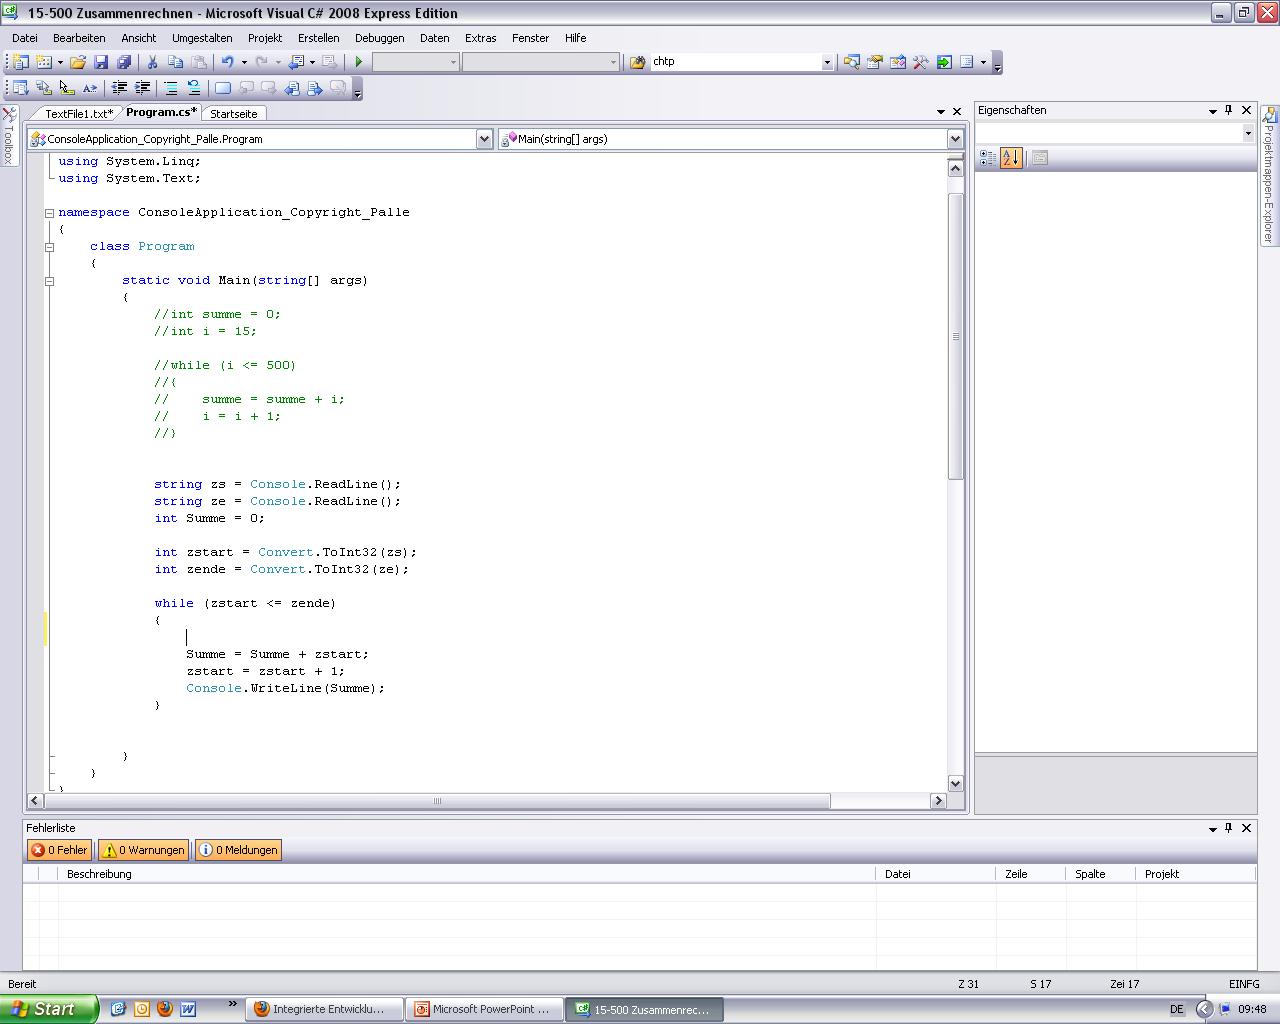Open the Main(string[] args) member dropdown
1280x1024 pixels.
point(954,139)
